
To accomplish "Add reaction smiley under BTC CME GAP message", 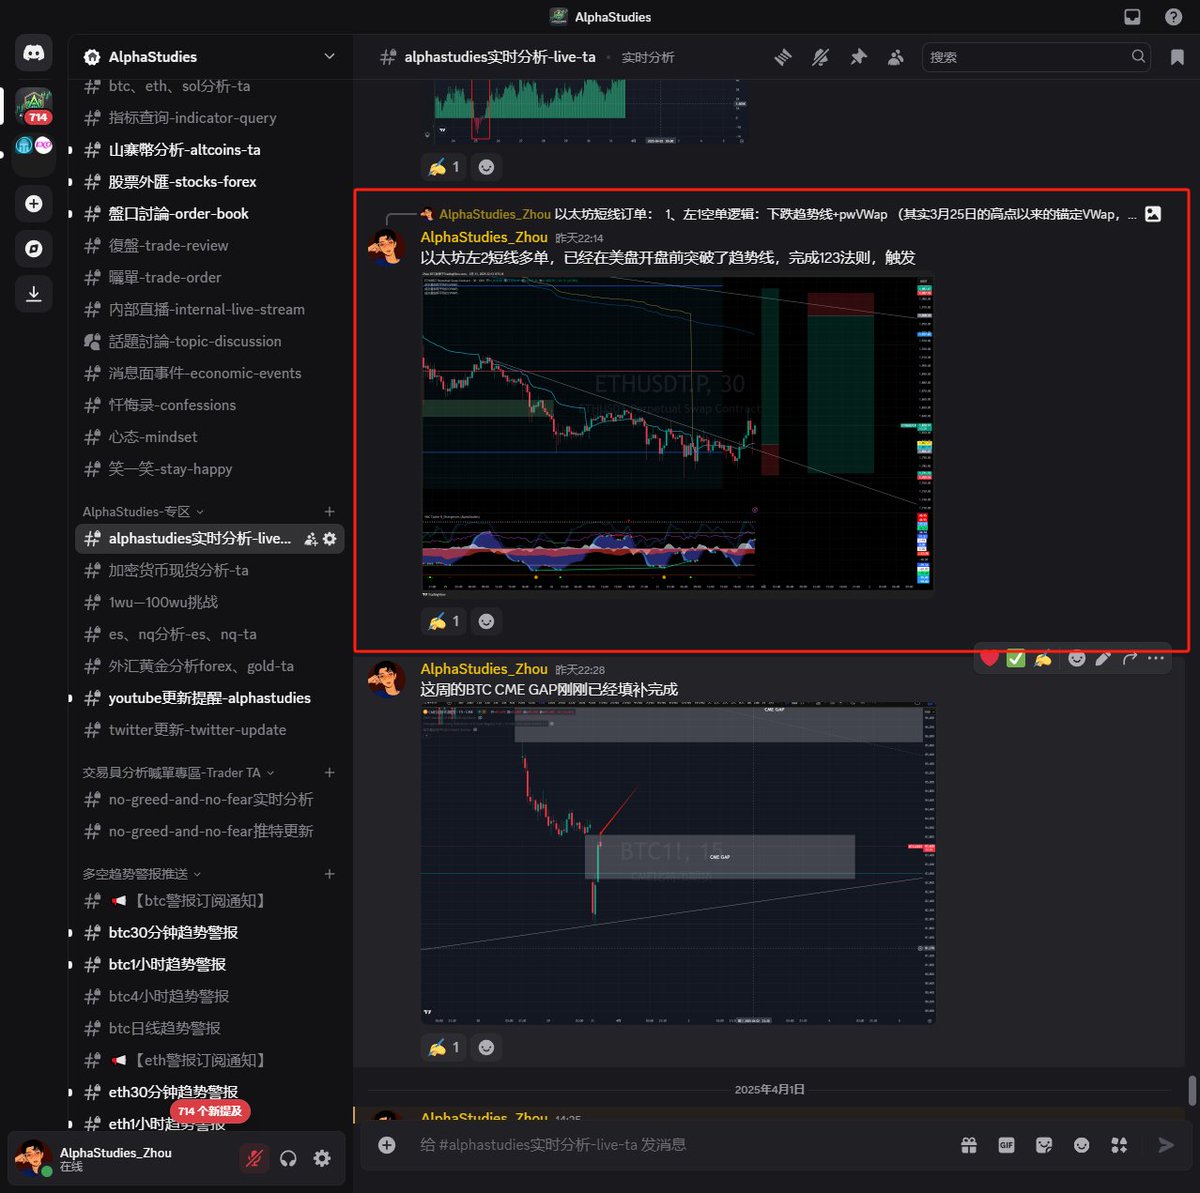I will point(486,1047).
